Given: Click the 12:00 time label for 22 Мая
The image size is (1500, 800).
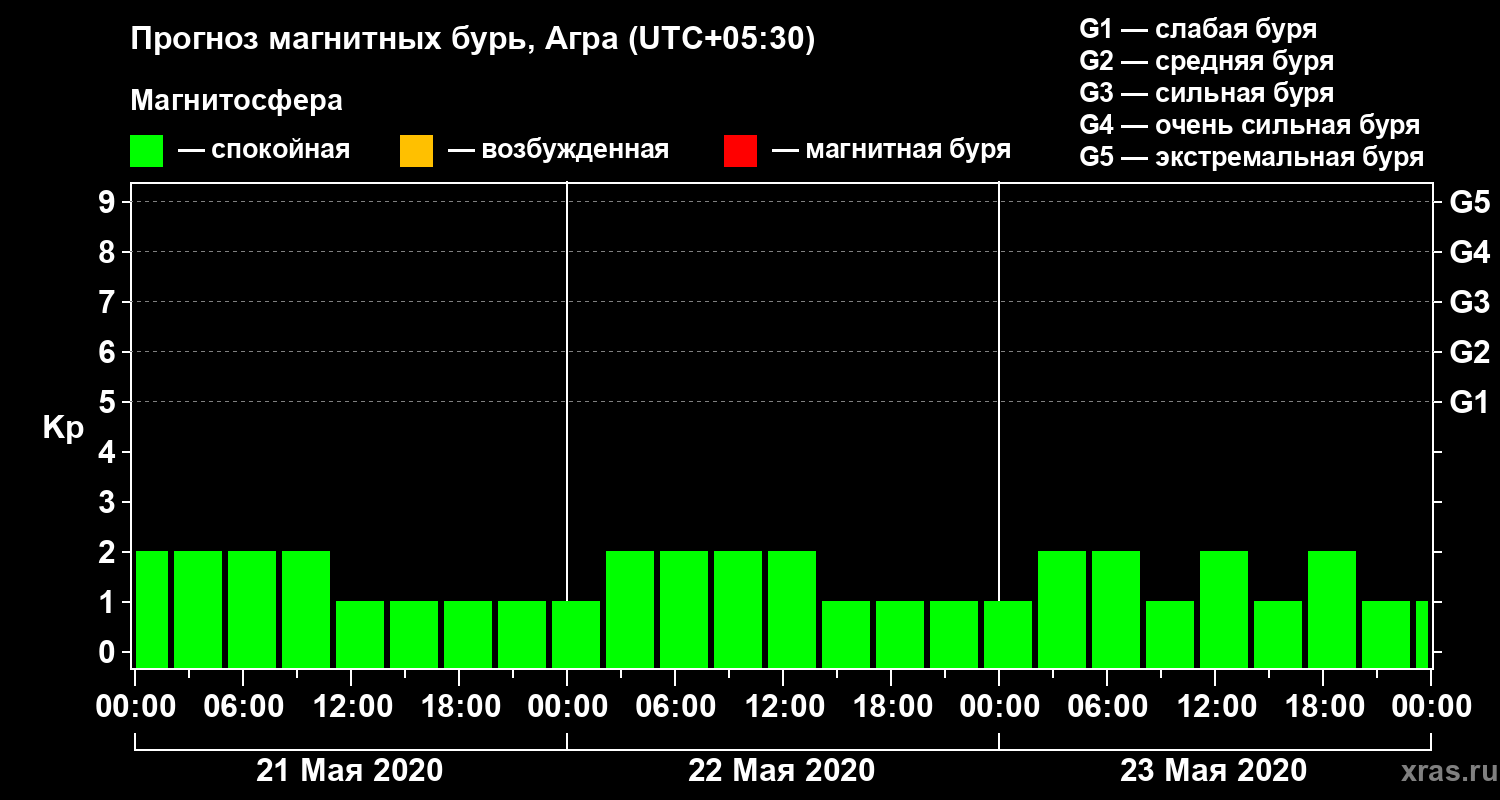Looking at the screenshot, I should (x=784, y=707).
